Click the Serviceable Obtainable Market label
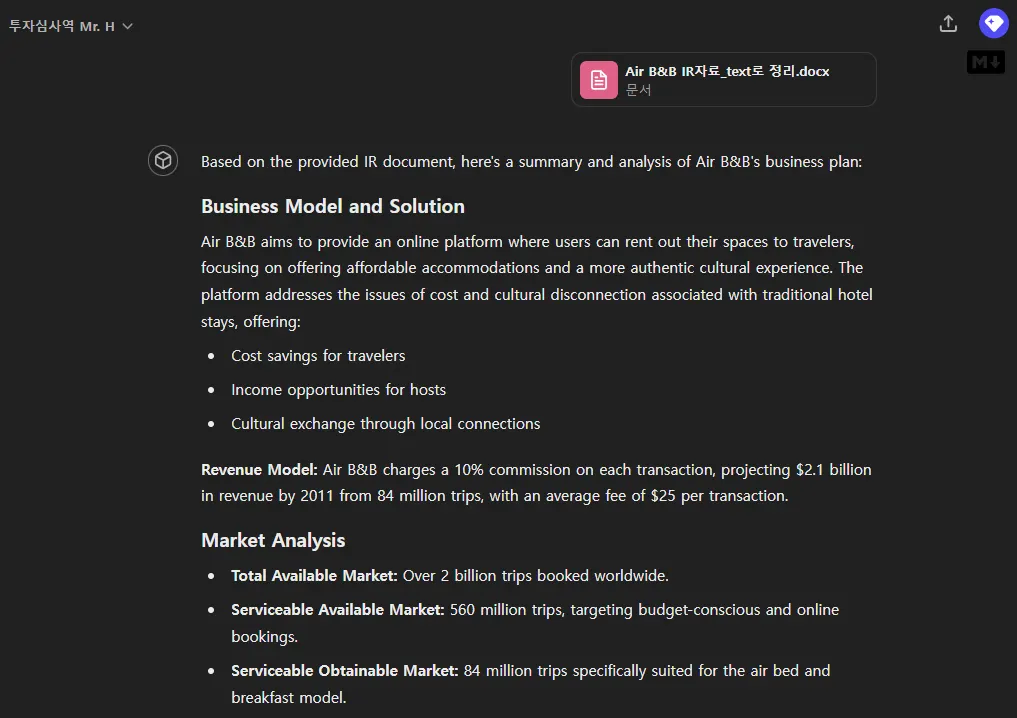 [344, 671]
